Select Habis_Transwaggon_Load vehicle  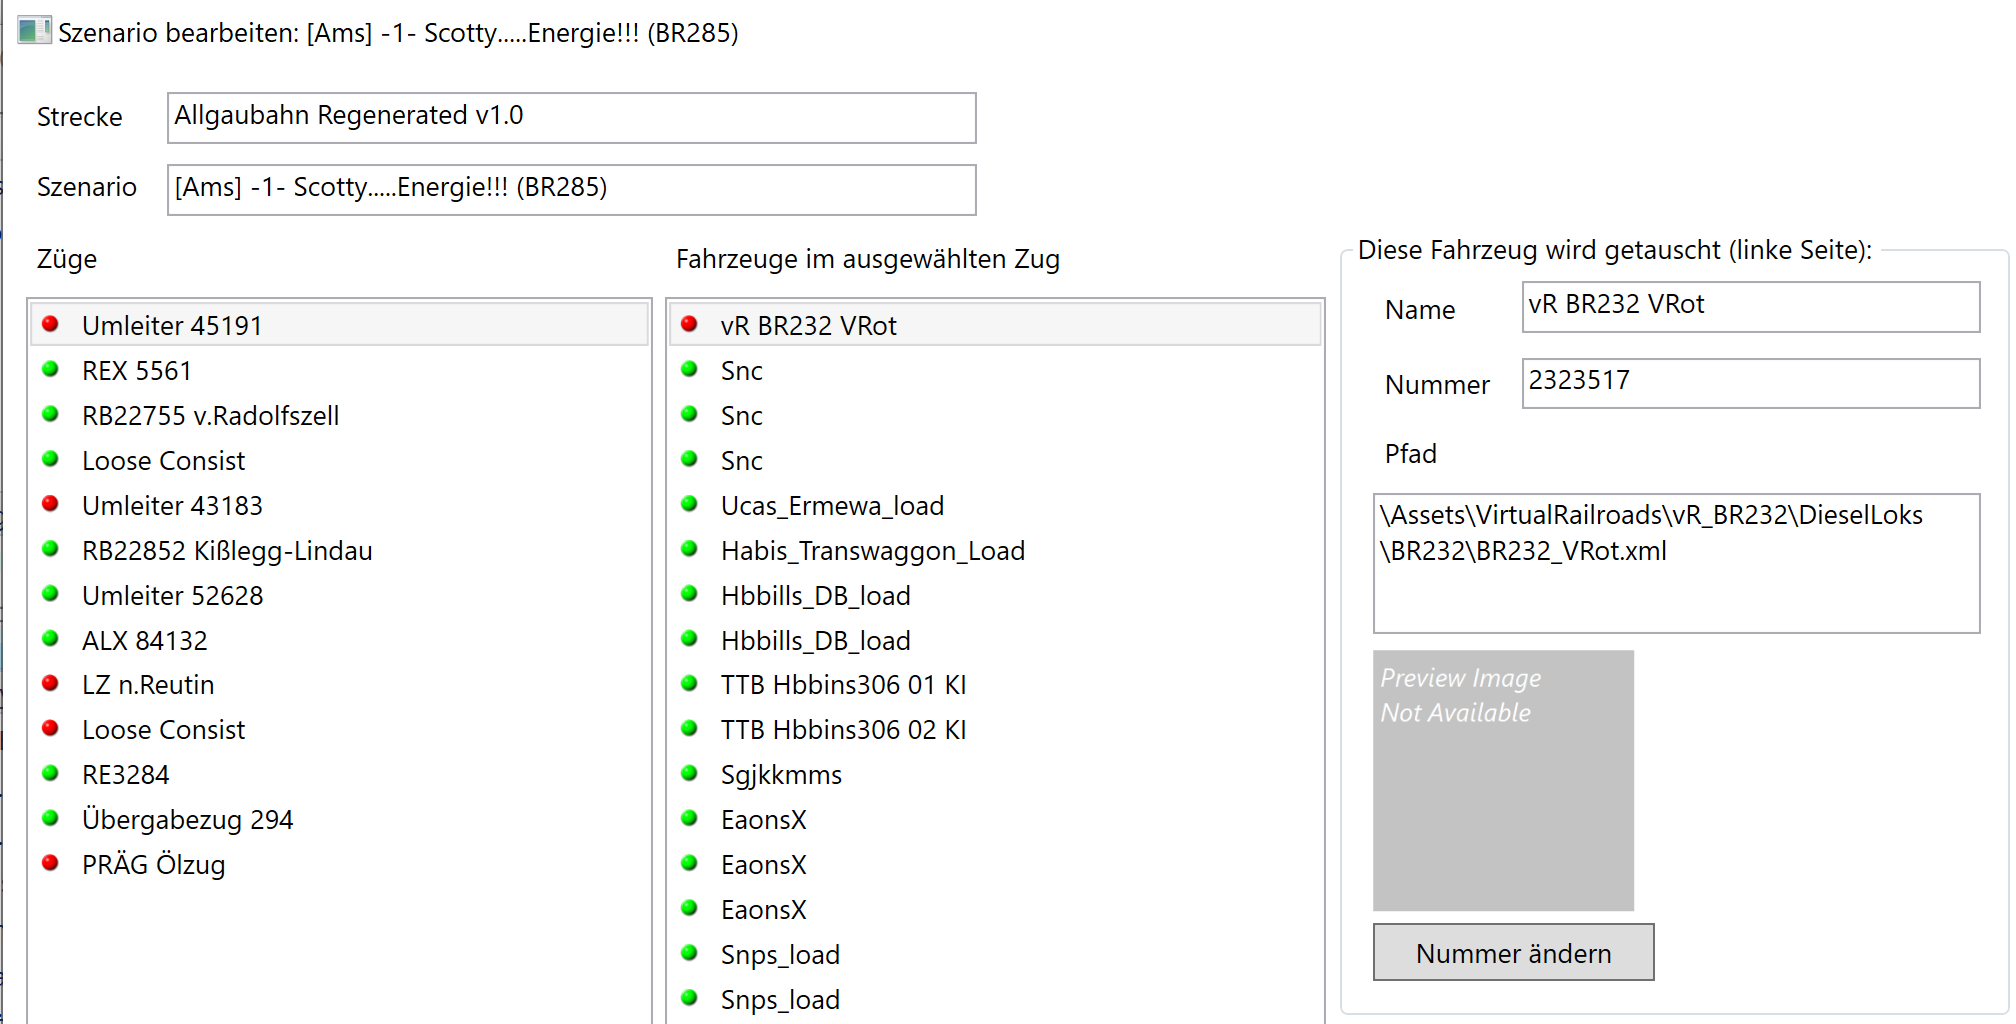point(872,551)
